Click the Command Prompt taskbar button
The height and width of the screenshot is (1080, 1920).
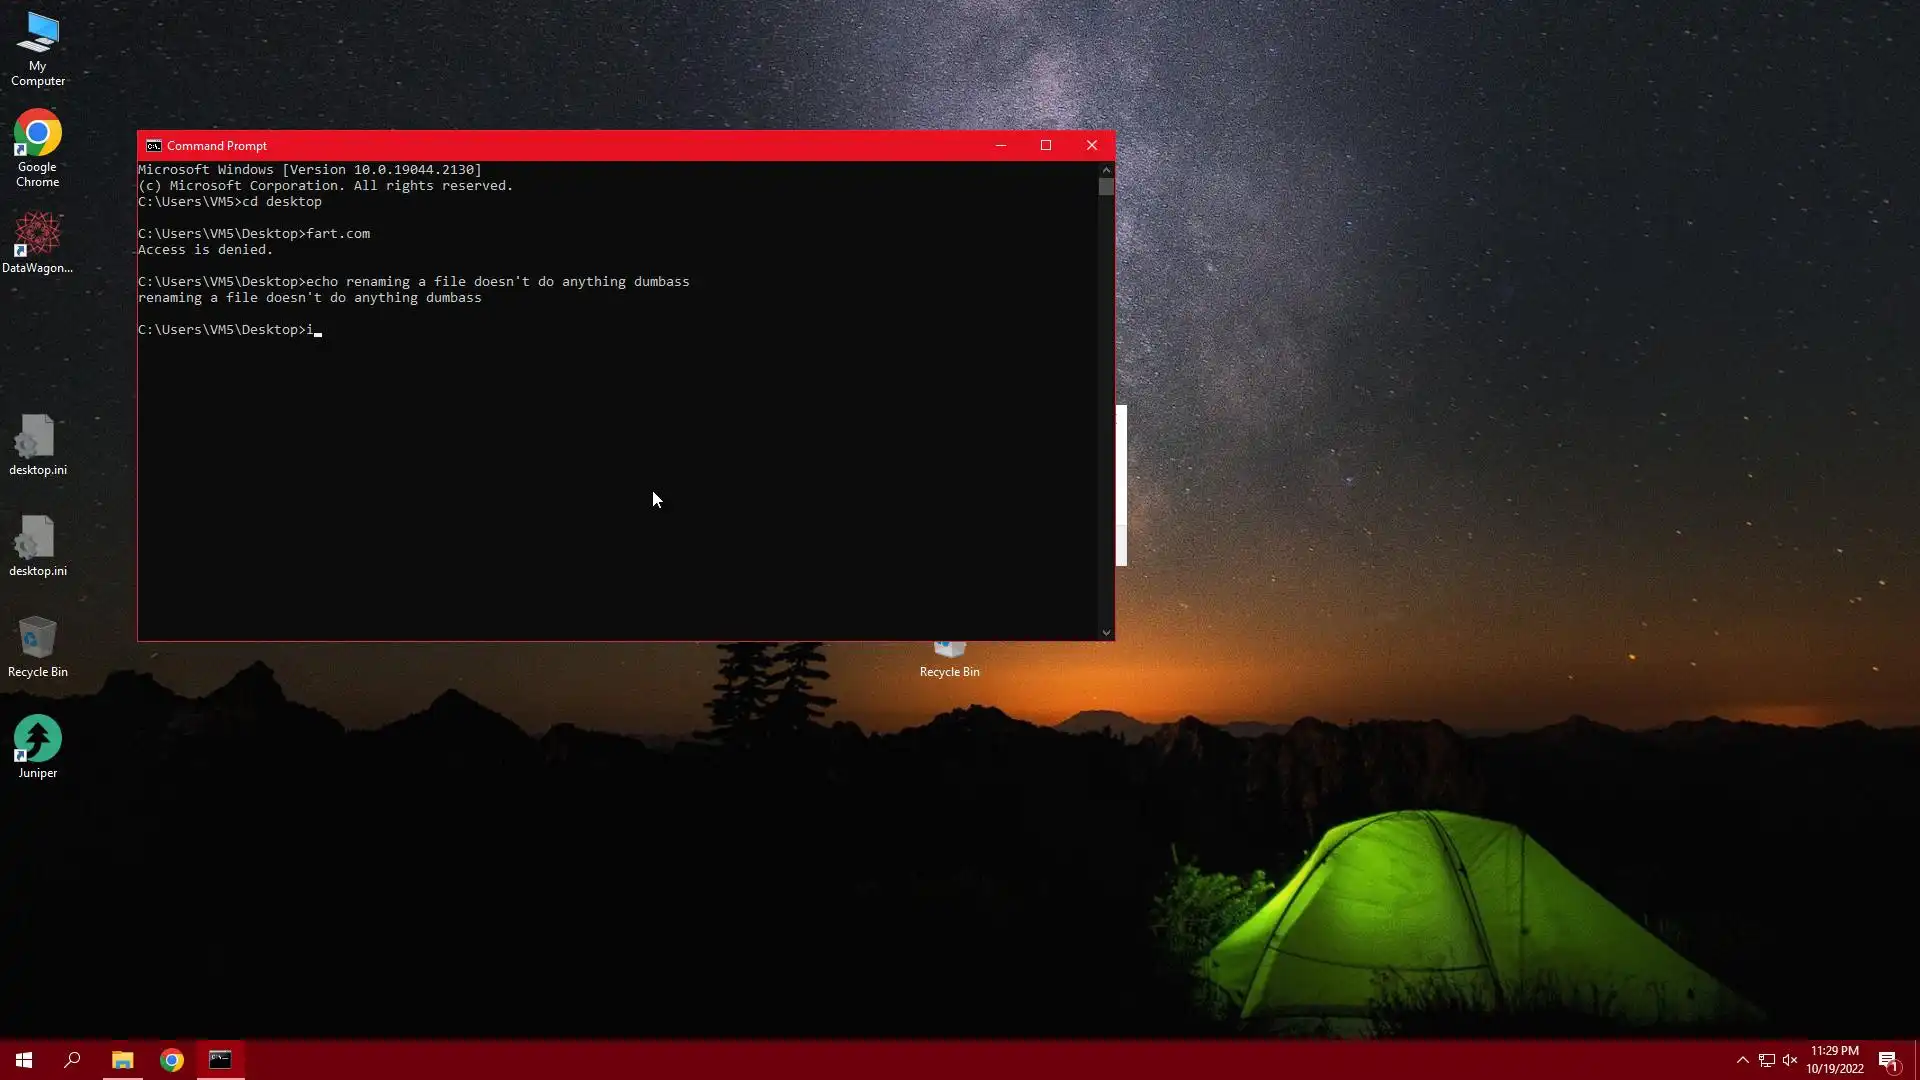pos(220,1060)
